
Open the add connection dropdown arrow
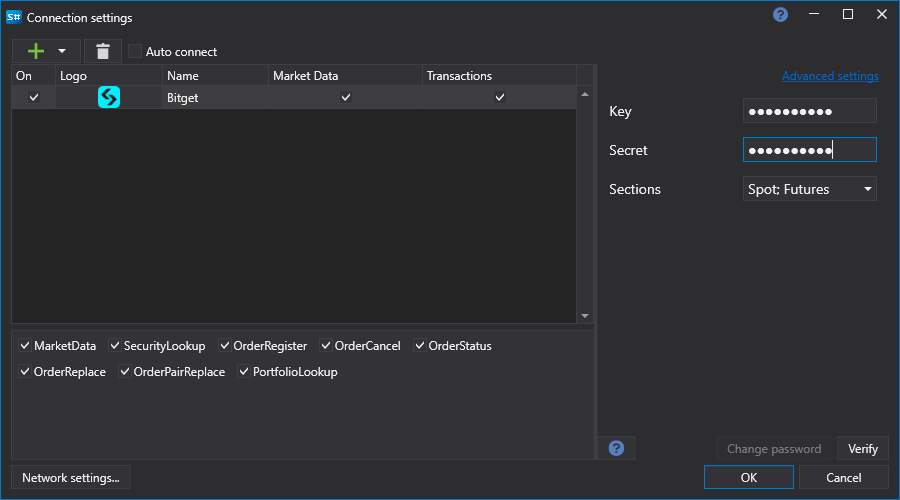[x=62, y=51]
